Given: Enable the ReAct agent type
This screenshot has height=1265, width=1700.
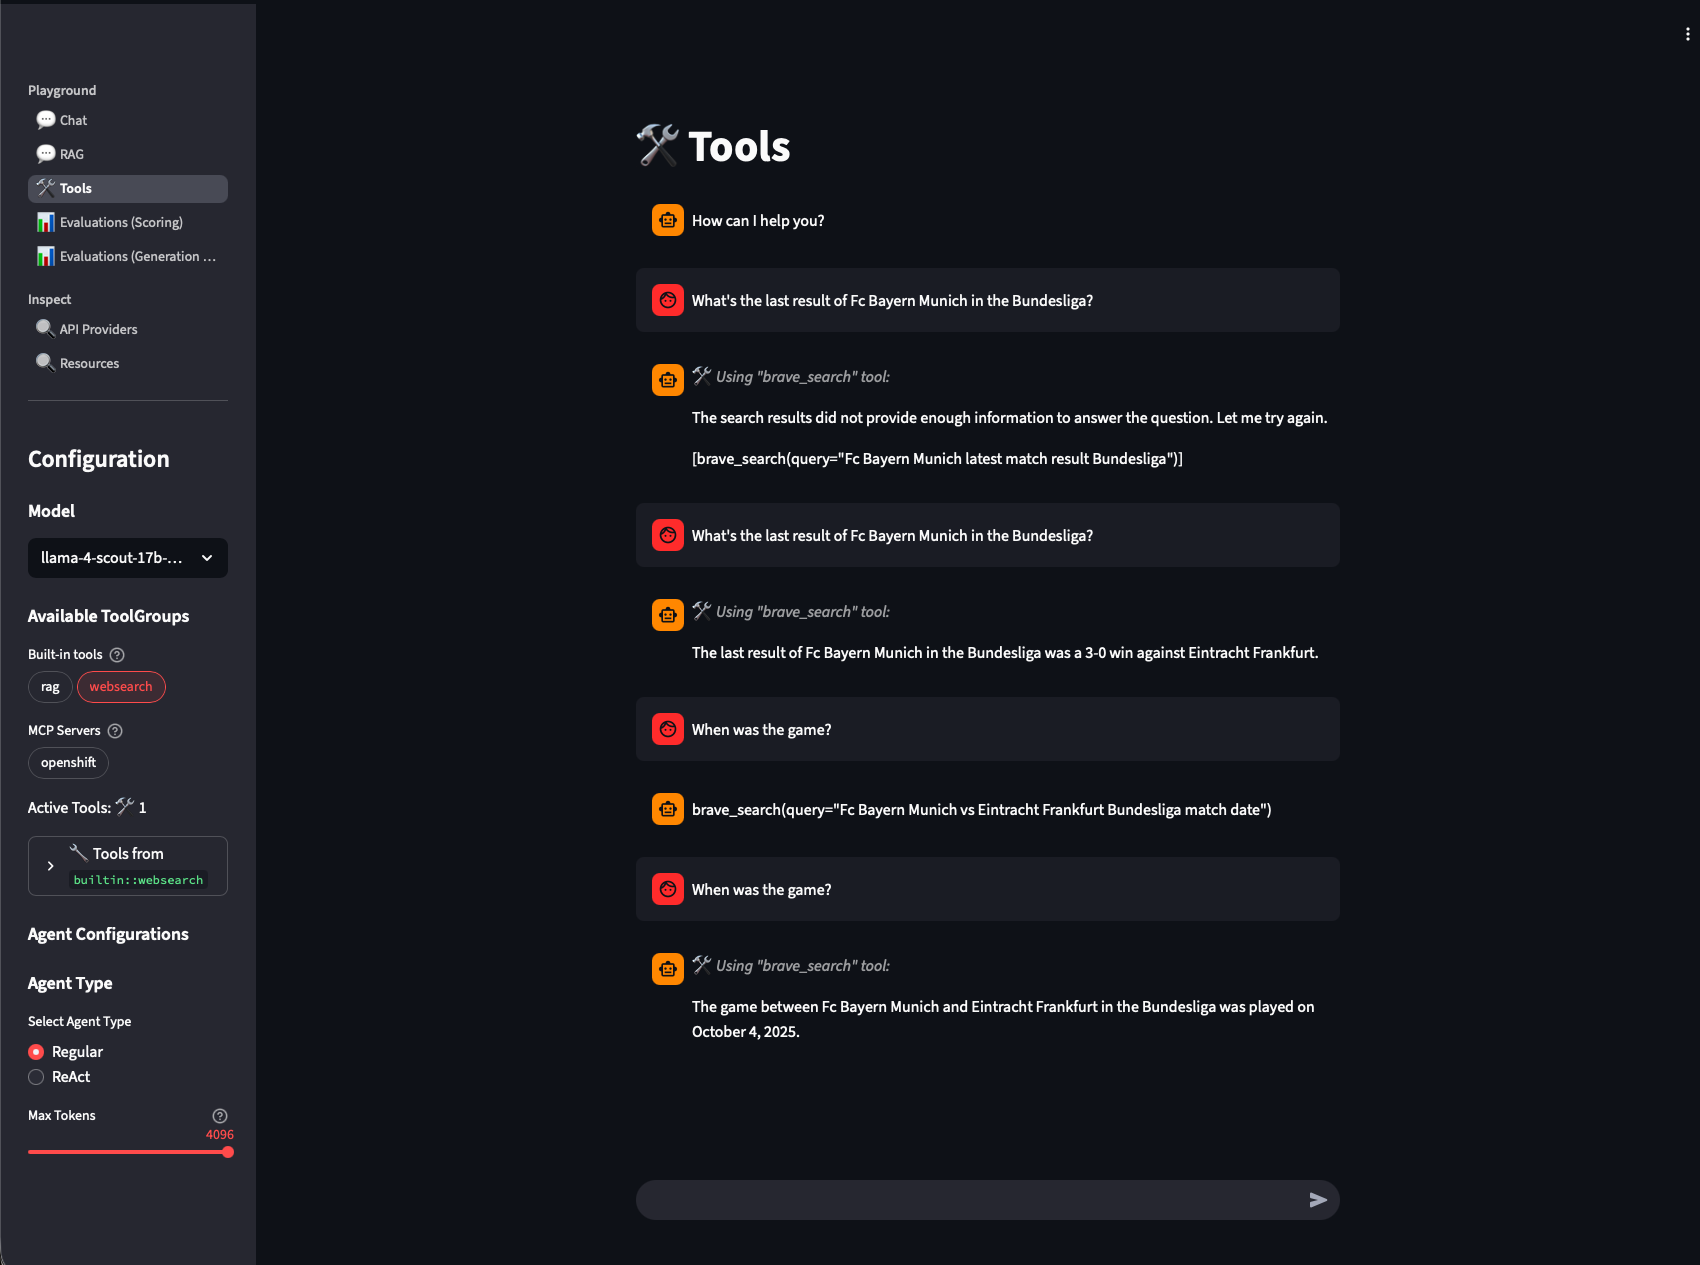Looking at the screenshot, I should click(x=36, y=1077).
